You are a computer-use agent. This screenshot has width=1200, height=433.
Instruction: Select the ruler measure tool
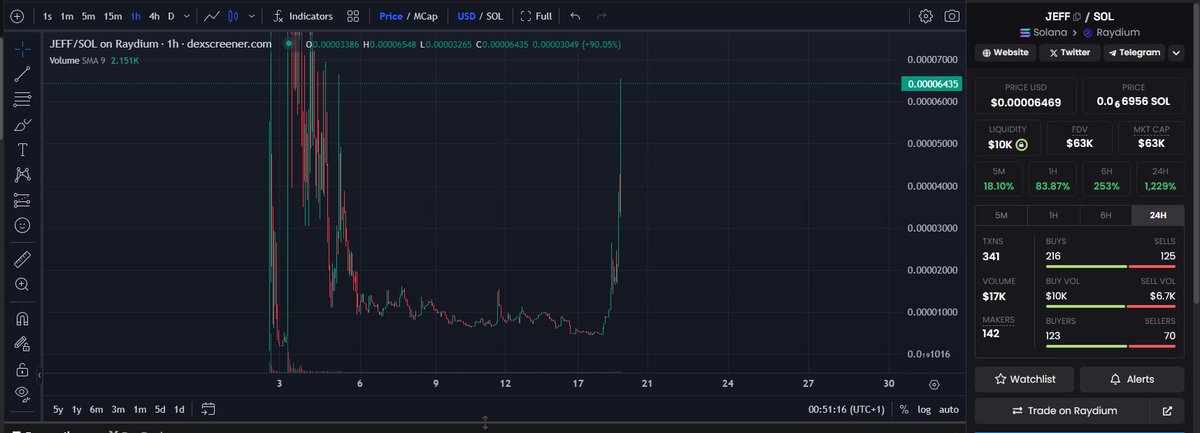22,259
